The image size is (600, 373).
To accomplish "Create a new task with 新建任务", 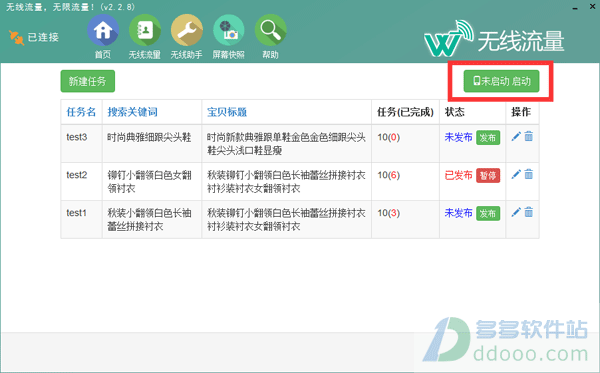I will [x=88, y=81].
